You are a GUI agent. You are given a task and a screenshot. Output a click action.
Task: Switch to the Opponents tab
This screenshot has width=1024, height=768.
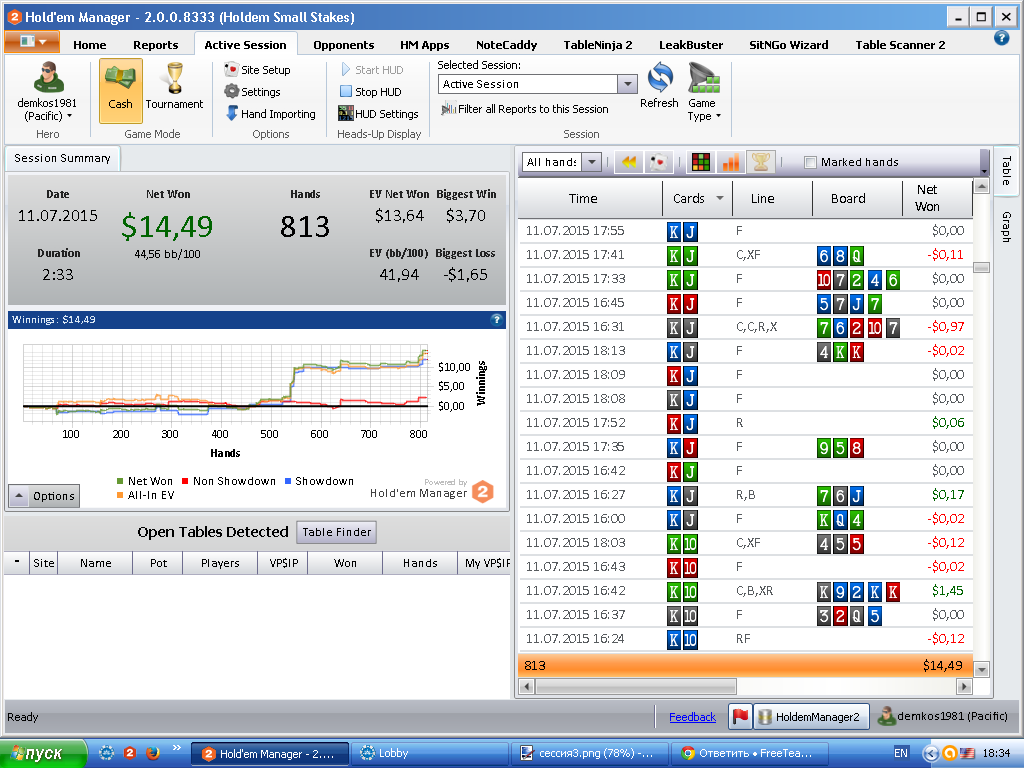tap(344, 44)
